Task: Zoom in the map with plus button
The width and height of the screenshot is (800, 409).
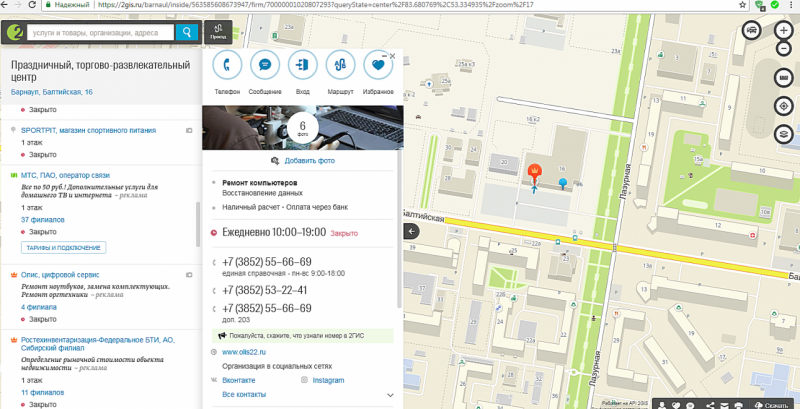Action: coord(784,31)
